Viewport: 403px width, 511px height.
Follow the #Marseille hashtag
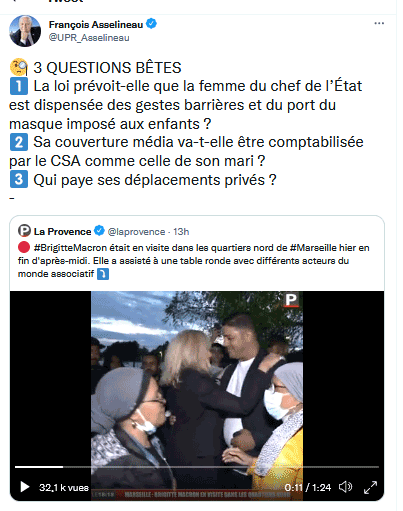[313, 248]
